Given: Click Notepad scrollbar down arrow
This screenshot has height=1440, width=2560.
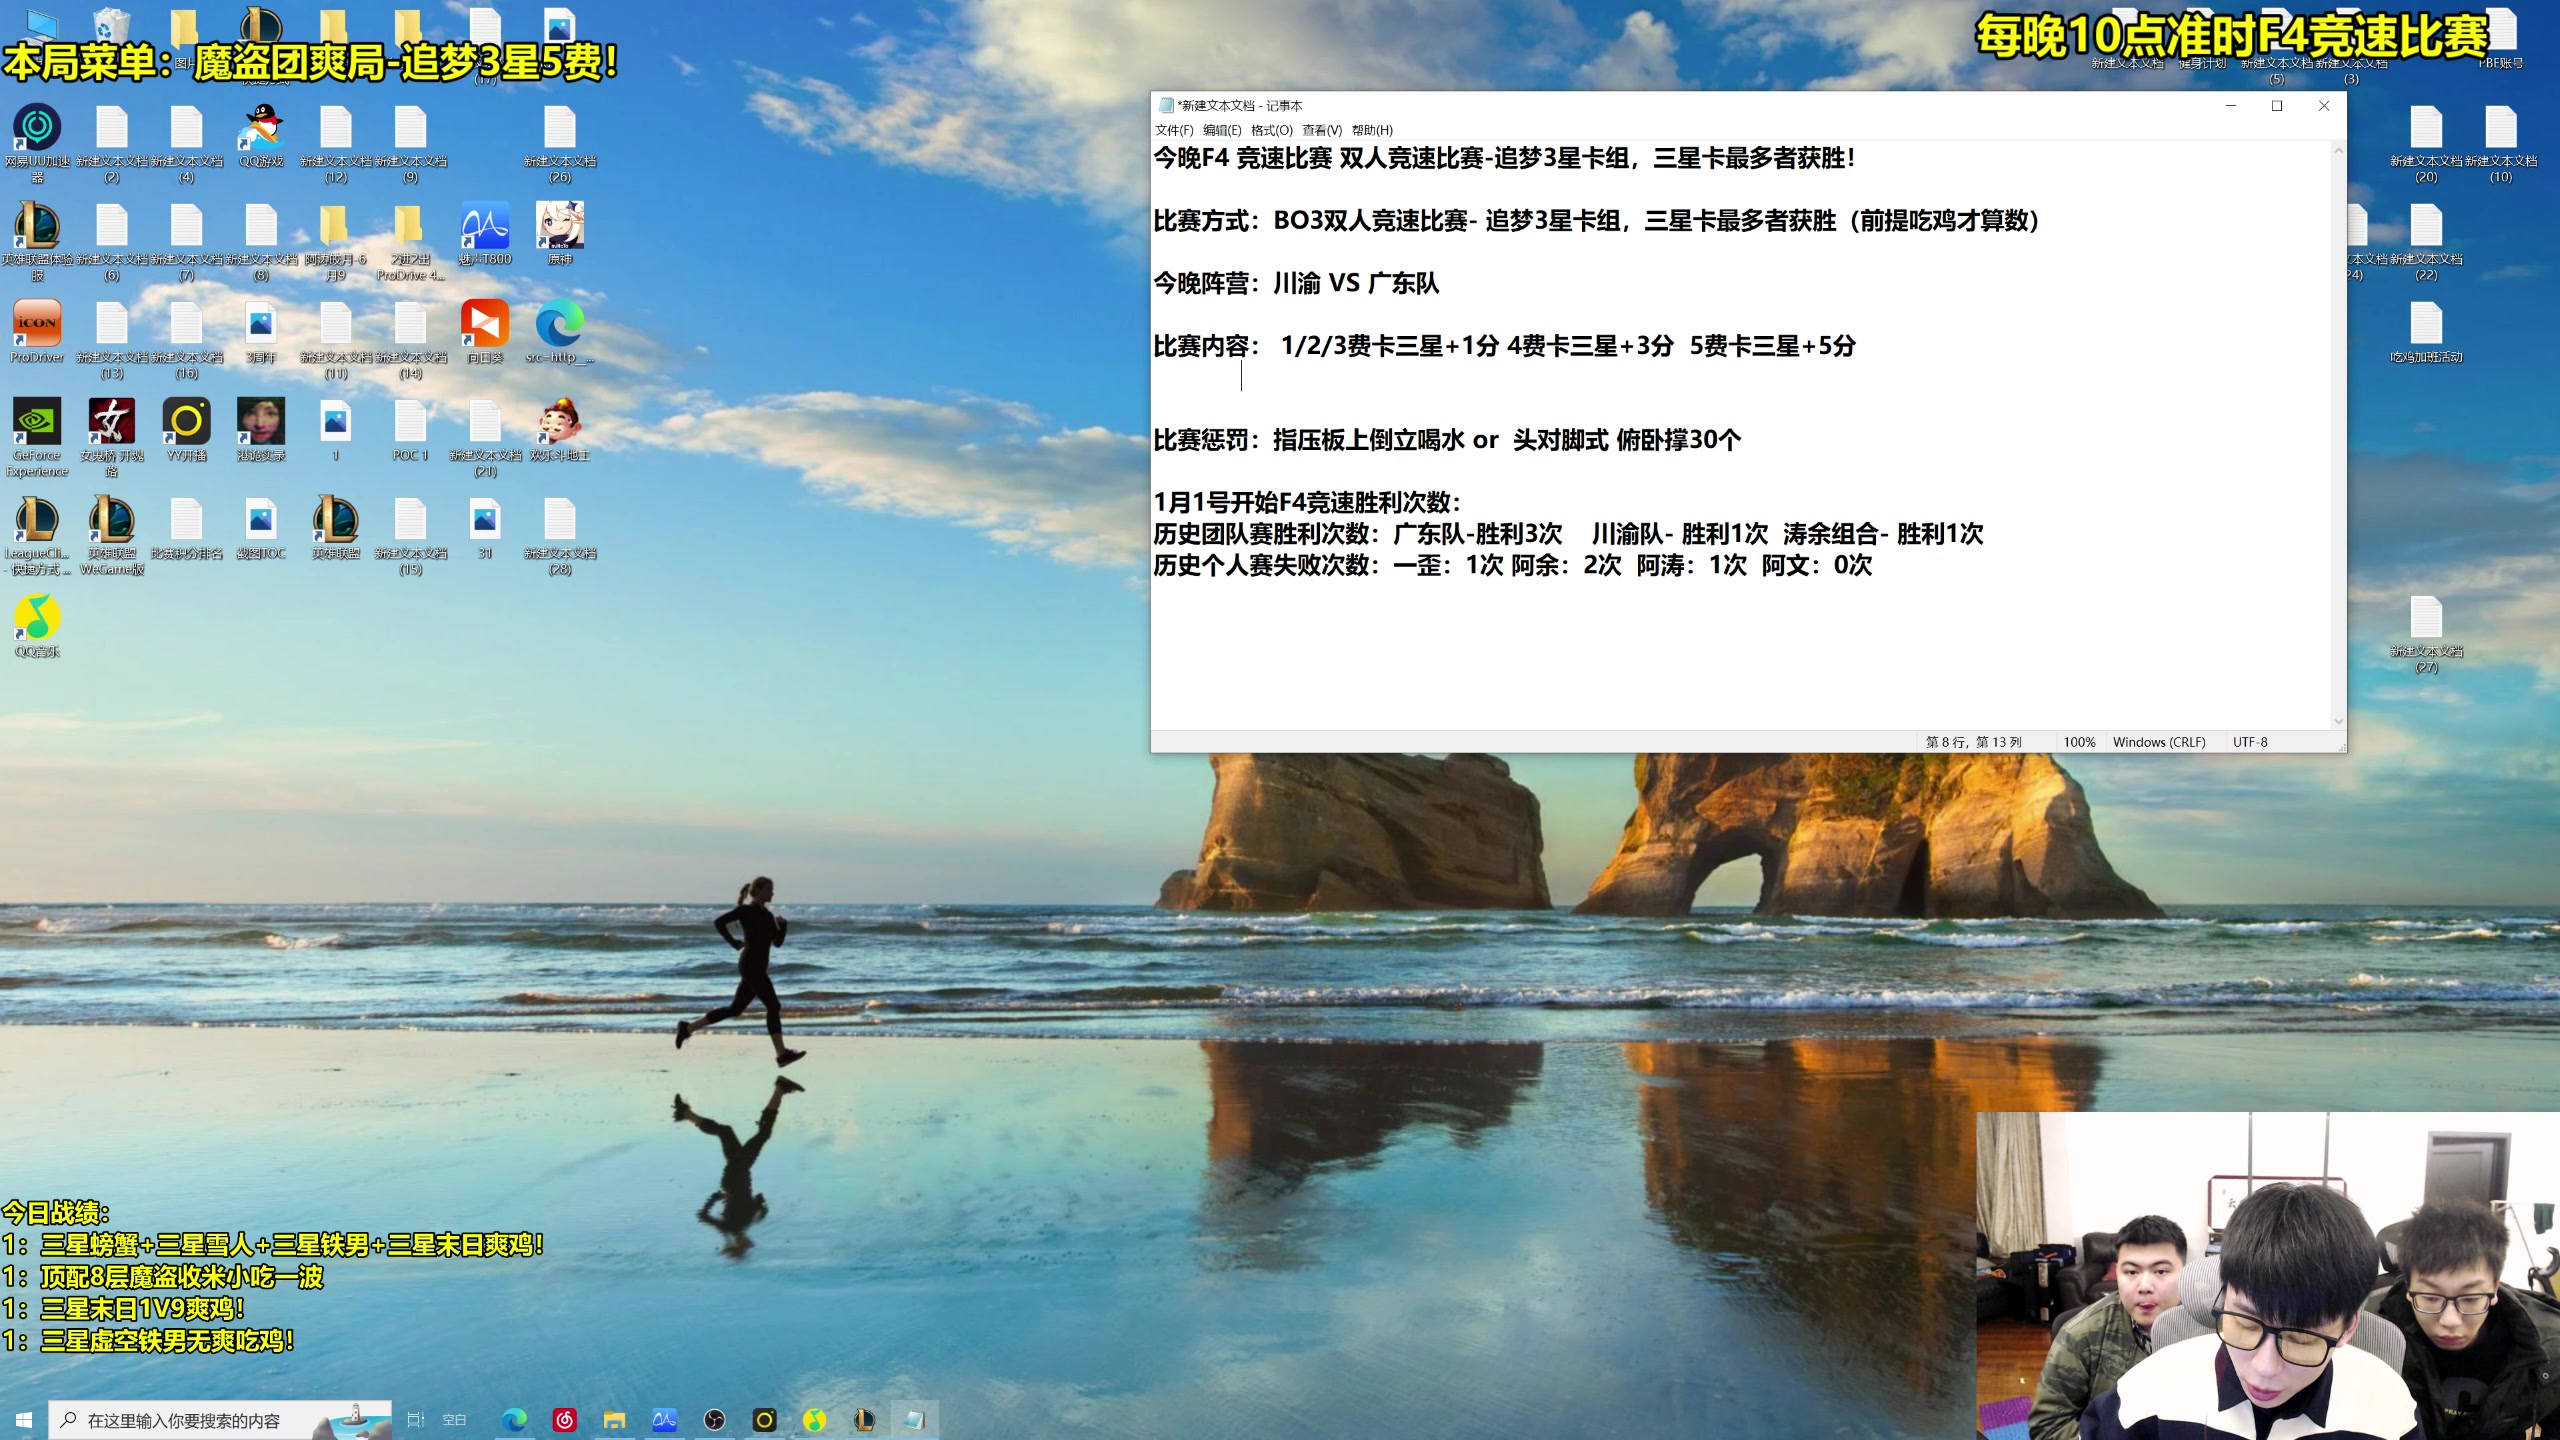Looking at the screenshot, I should click(2338, 721).
